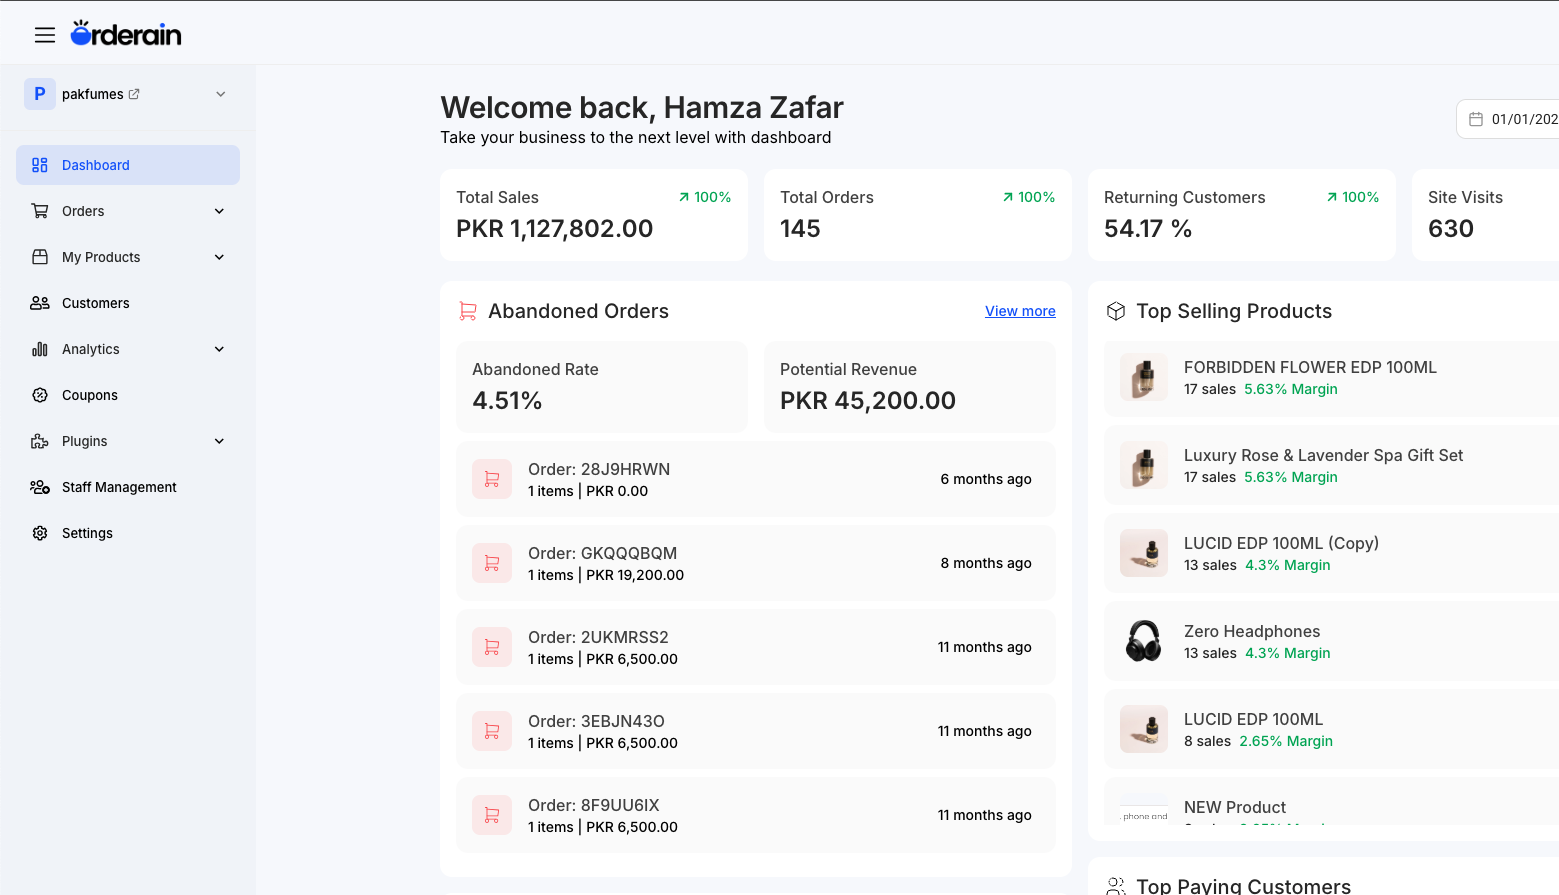Click the Total Sales 100% growth indicator
The height and width of the screenshot is (895, 1559).
pyautogui.click(x=704, y=197)
